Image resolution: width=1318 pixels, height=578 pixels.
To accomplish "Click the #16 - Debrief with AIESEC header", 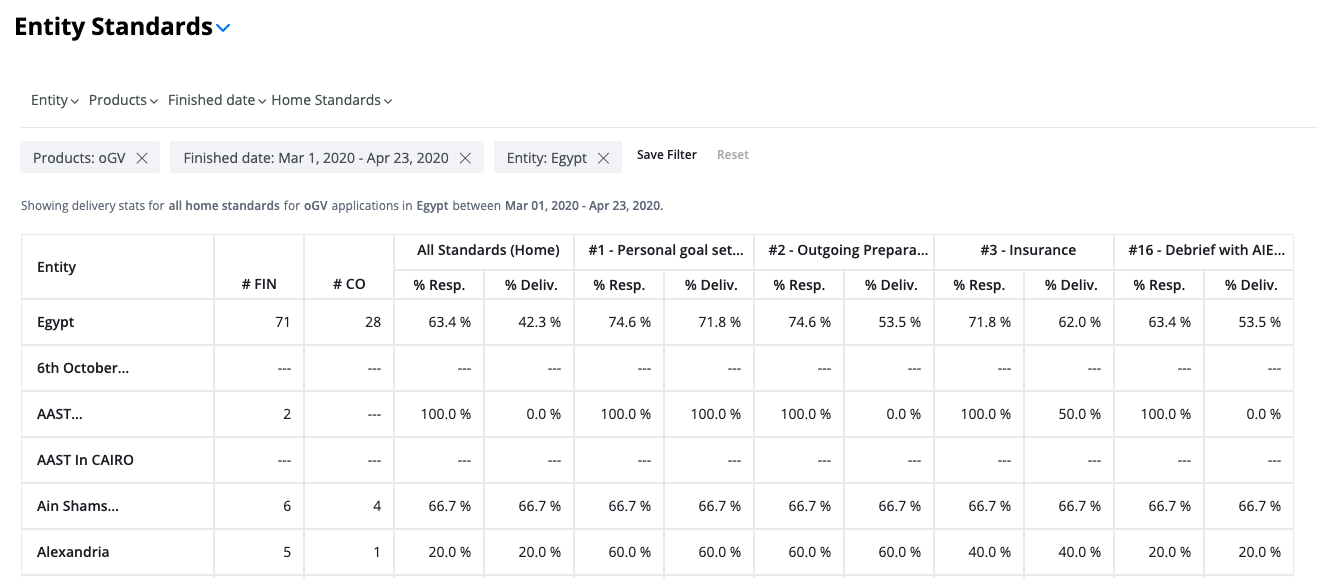I will (x=1204, y=250).
